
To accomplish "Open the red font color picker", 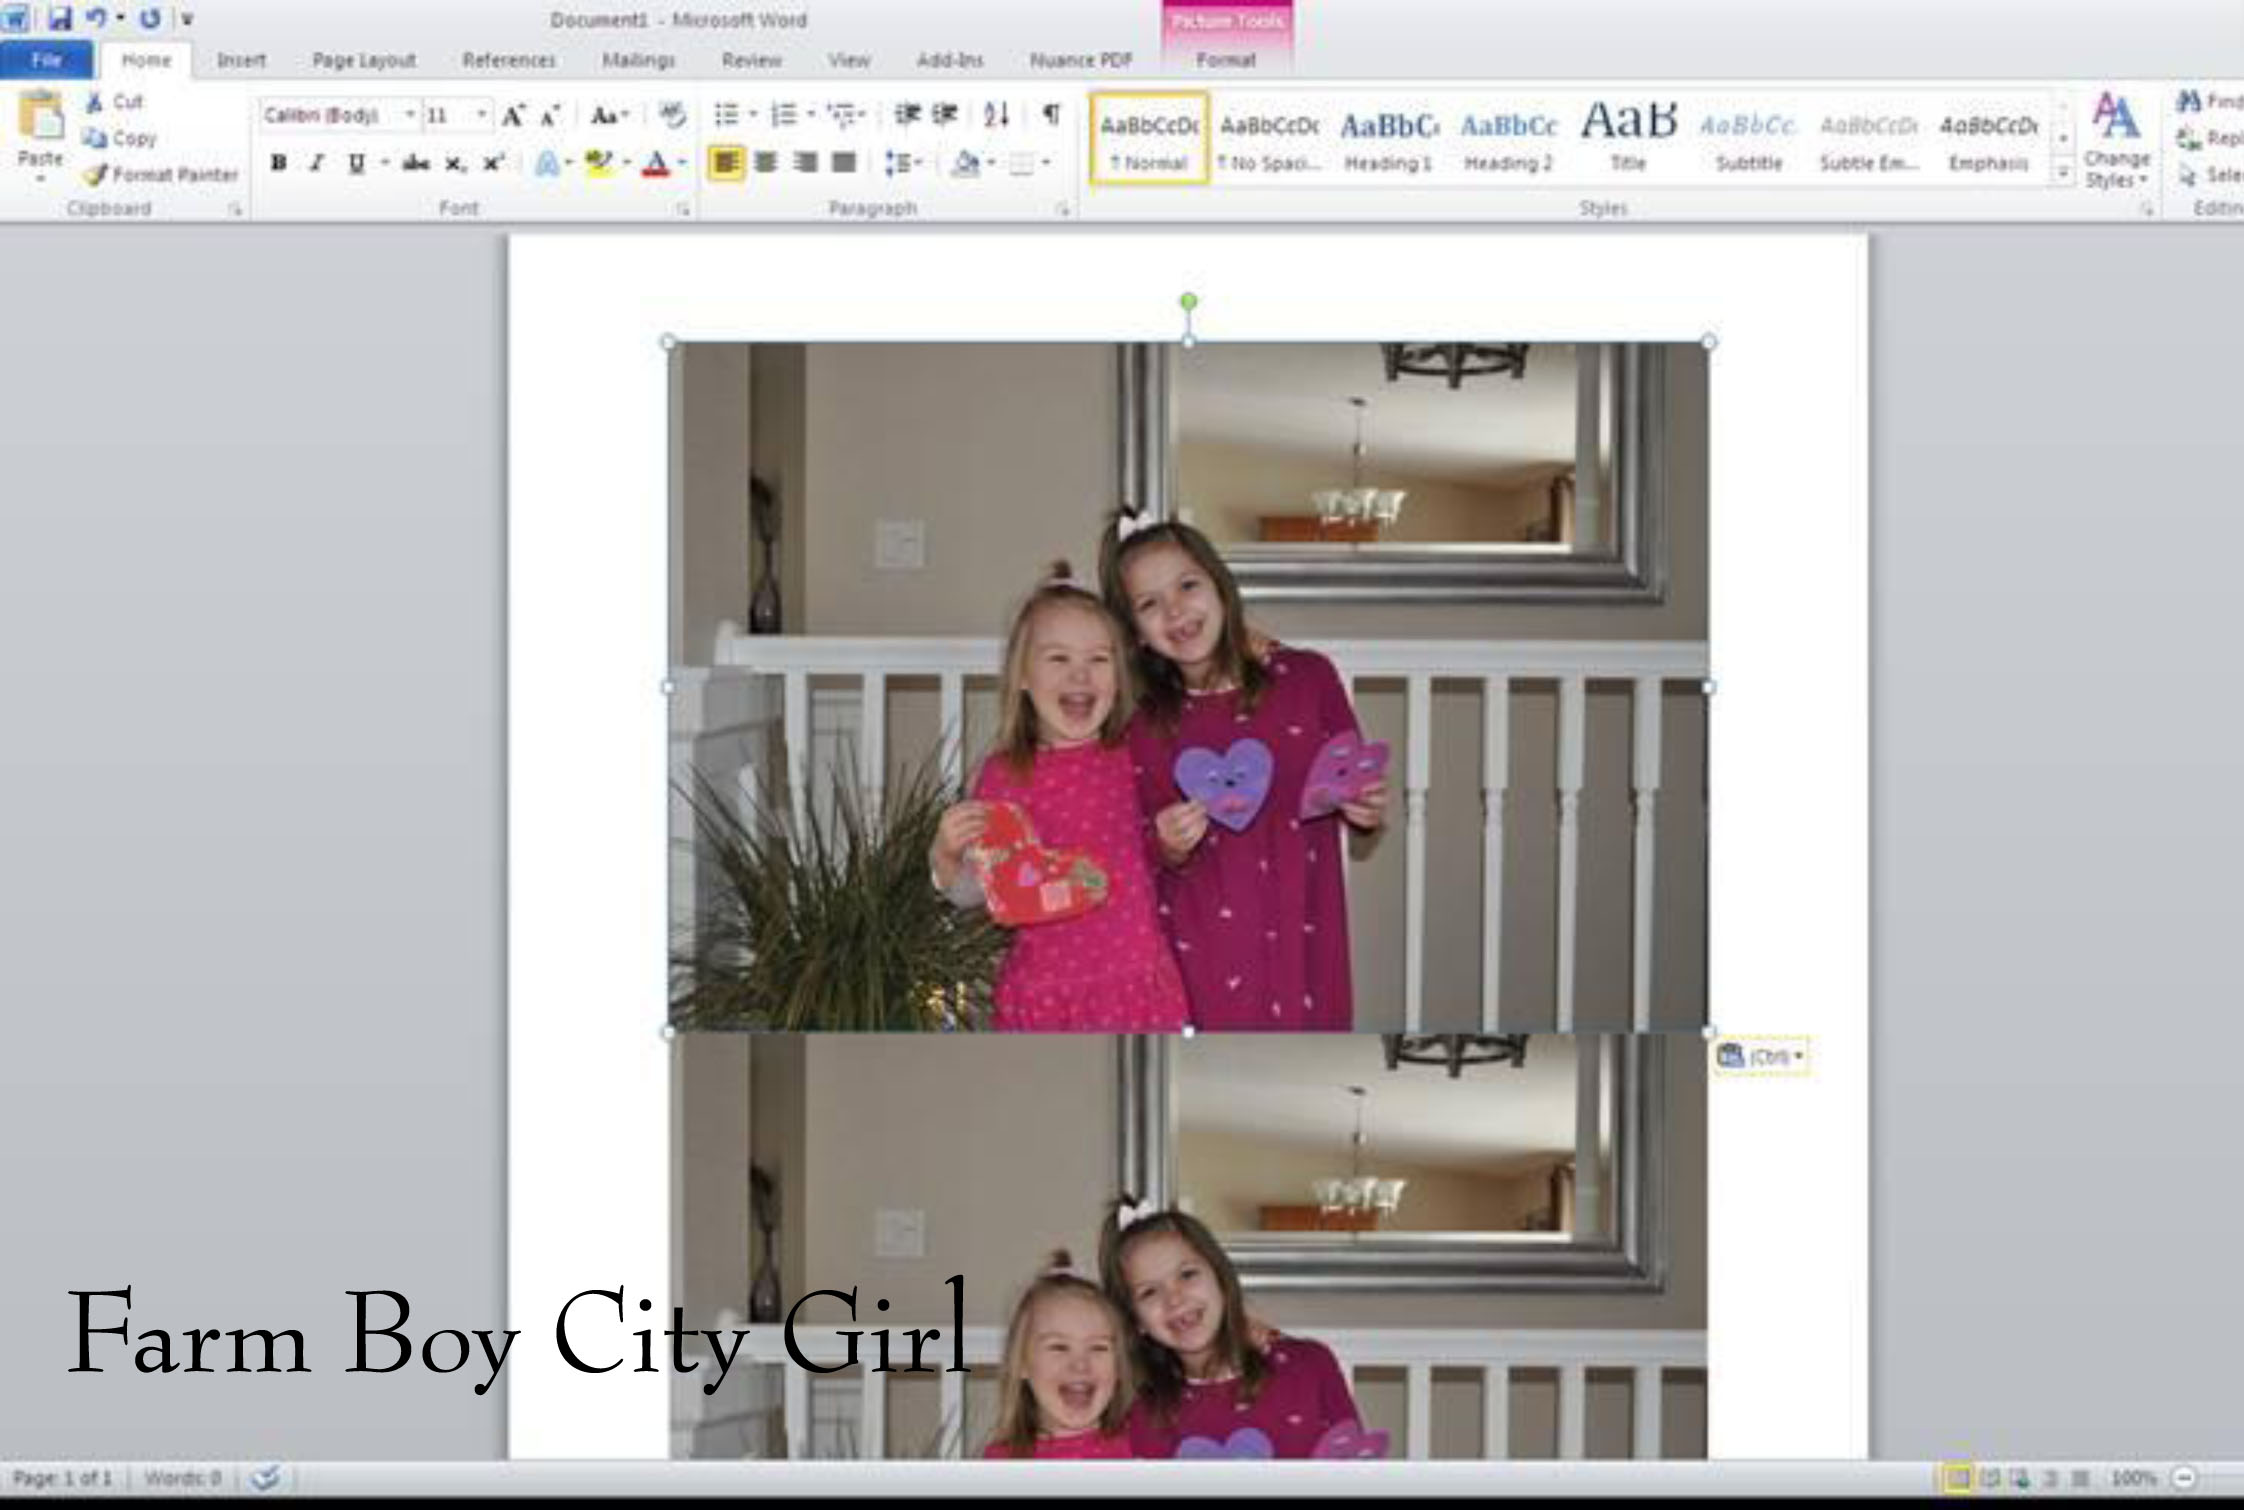I will pos(683,163).
